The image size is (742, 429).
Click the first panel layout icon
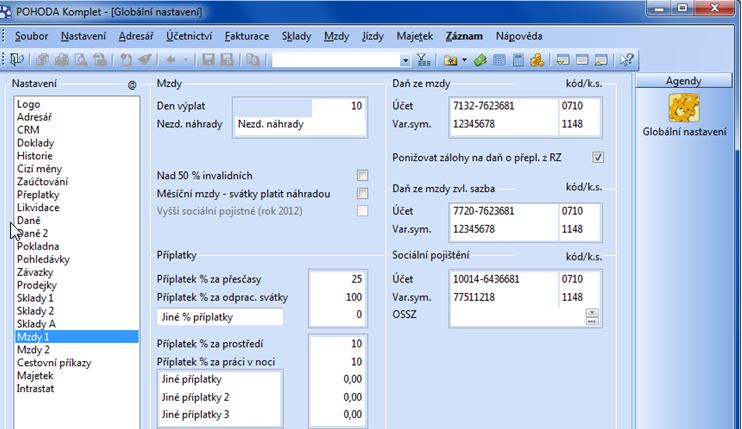pyautogui.click(x=563, y=60)
